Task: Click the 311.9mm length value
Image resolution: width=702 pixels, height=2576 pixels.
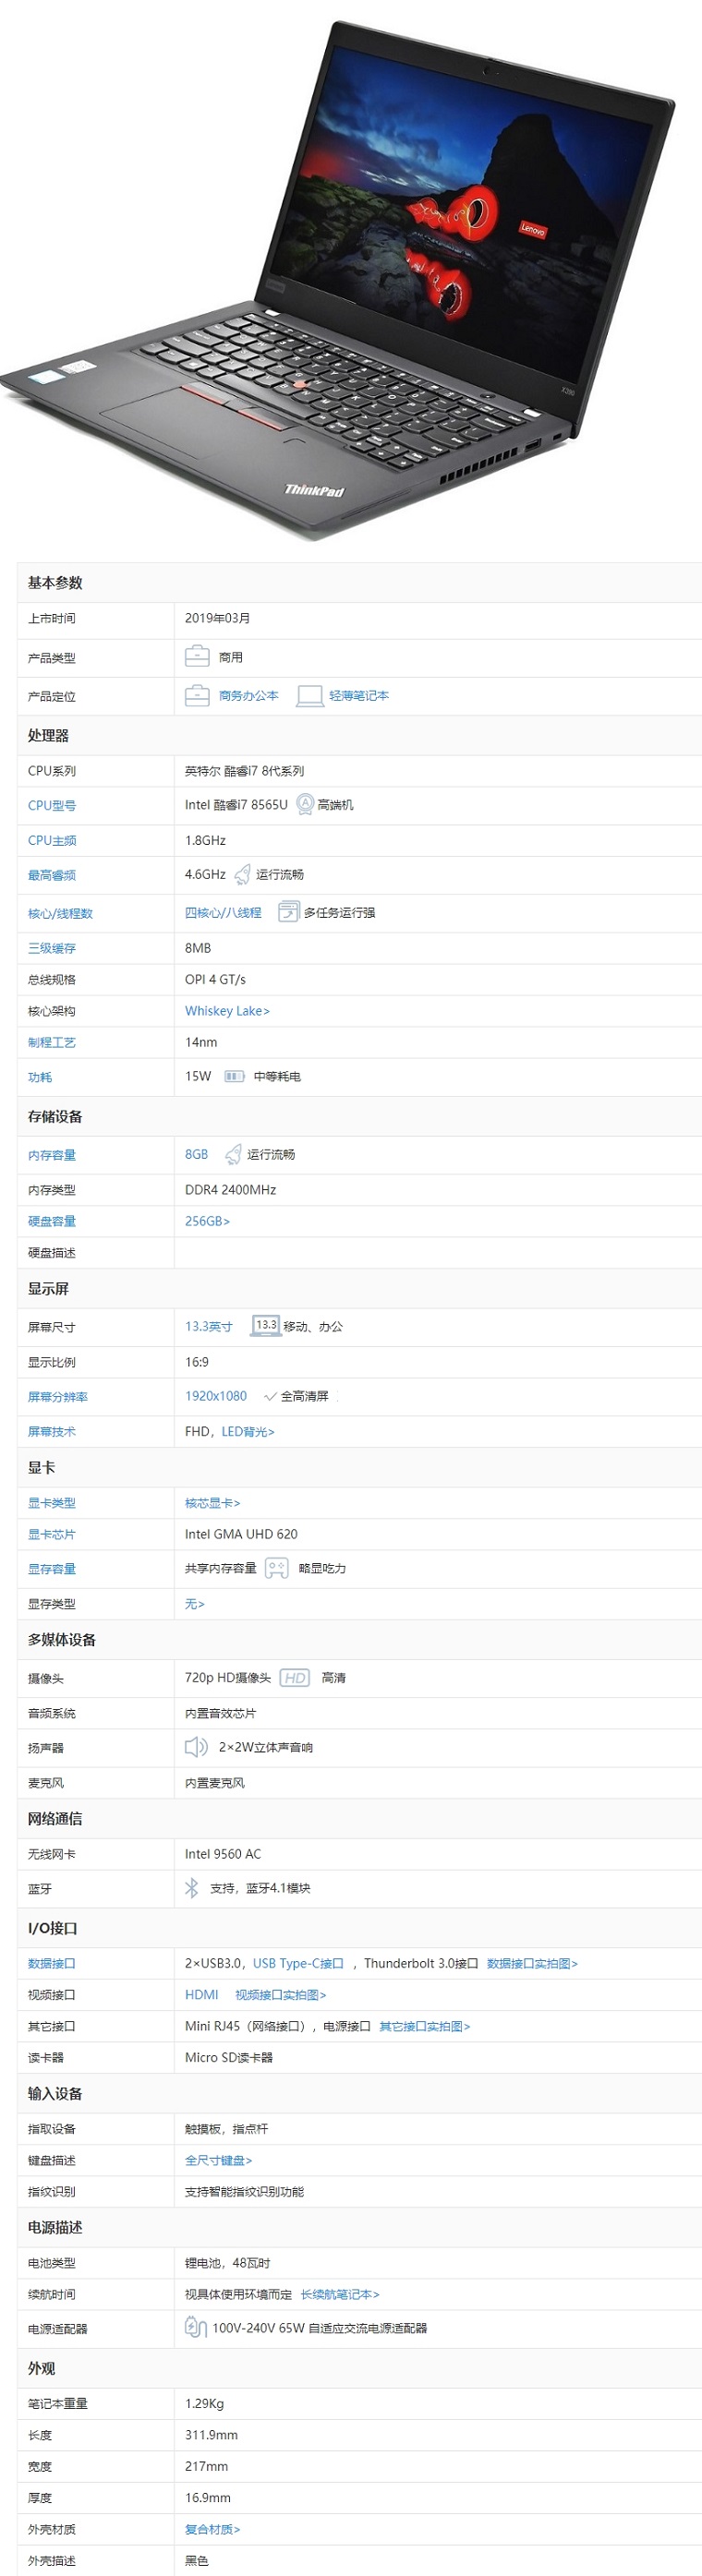Action: pos(211,2435)
